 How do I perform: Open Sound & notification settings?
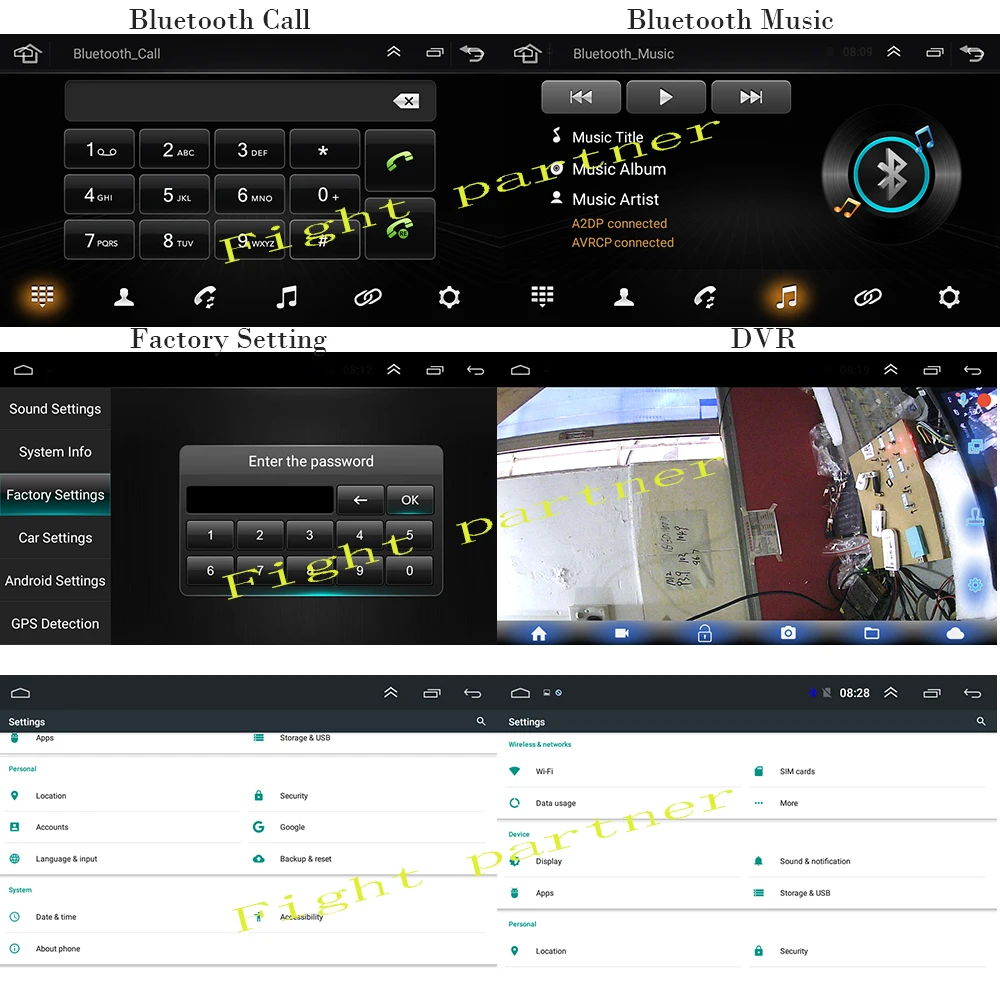(x=867, y=861)
